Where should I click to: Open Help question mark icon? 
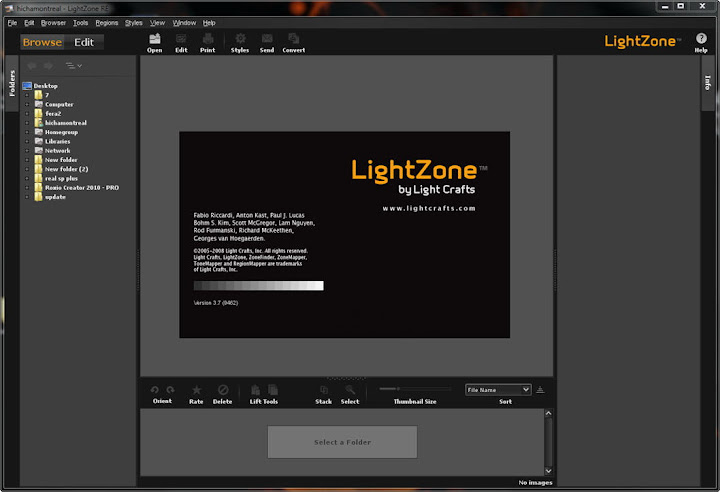[701, 38]
